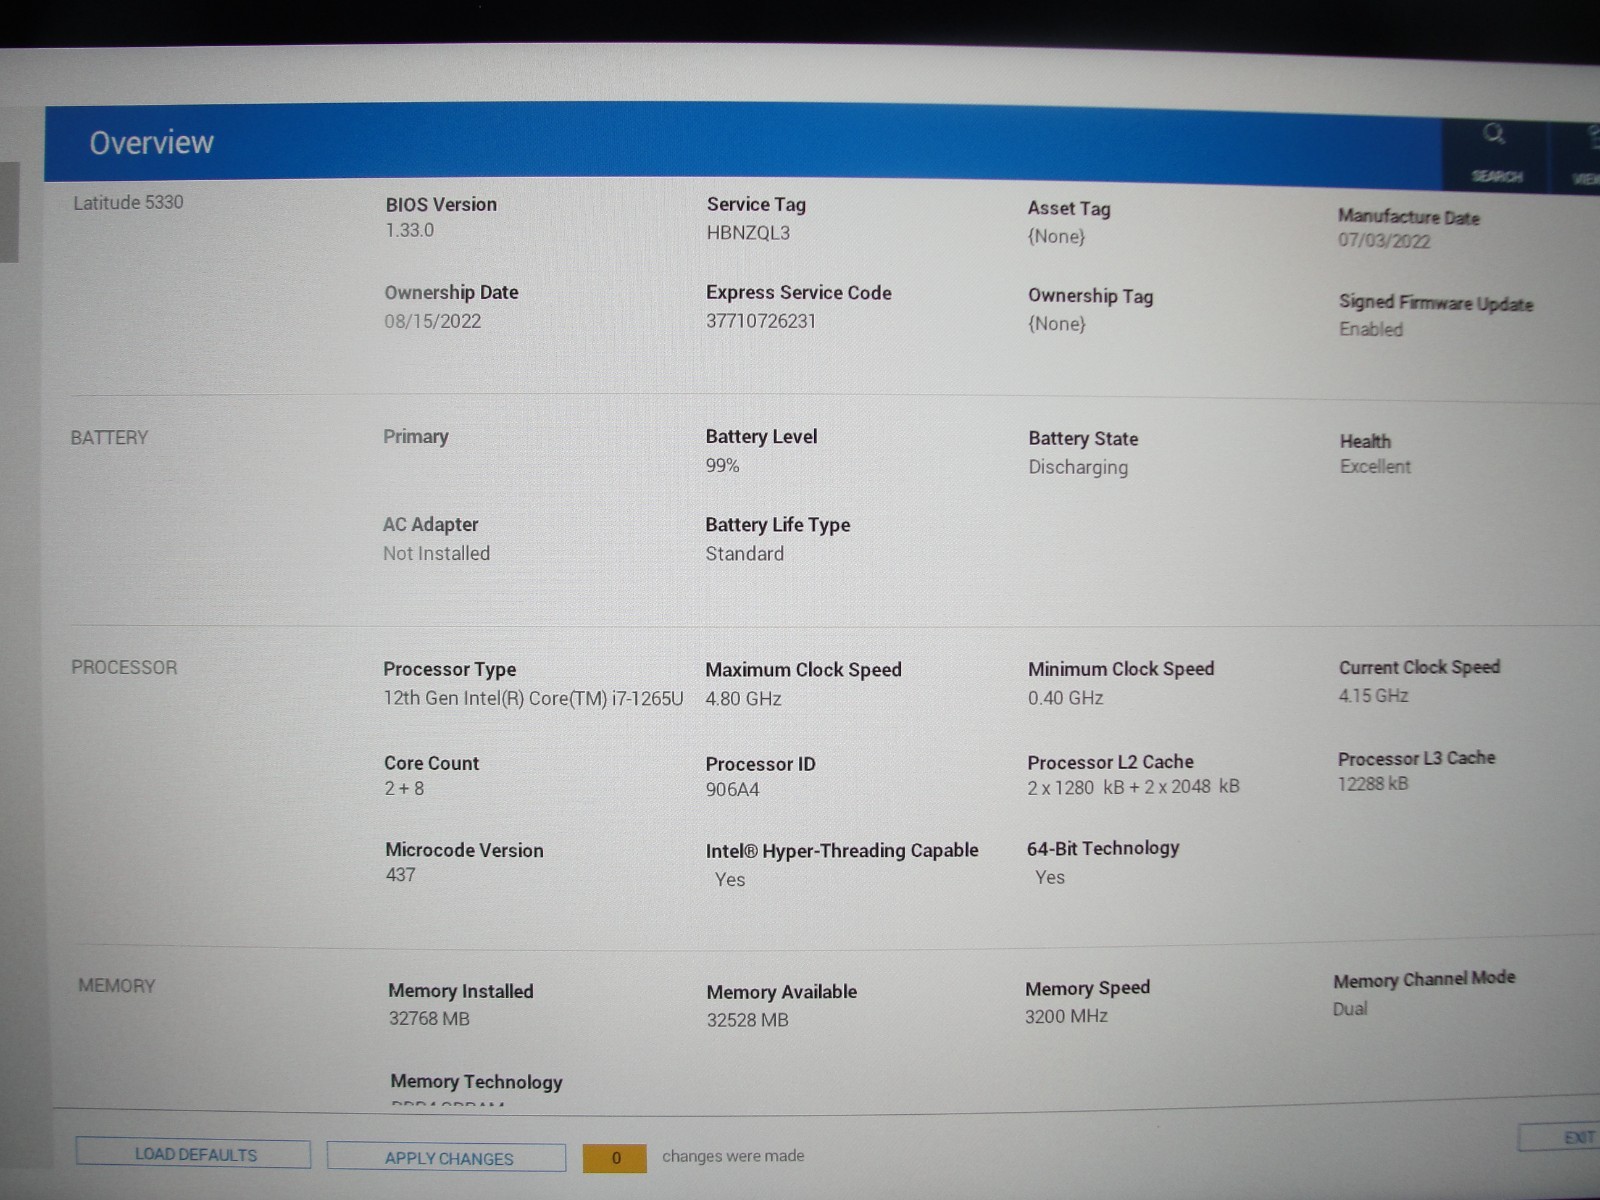Select BIOS Version value 1.33.0

tap(410, 230)
